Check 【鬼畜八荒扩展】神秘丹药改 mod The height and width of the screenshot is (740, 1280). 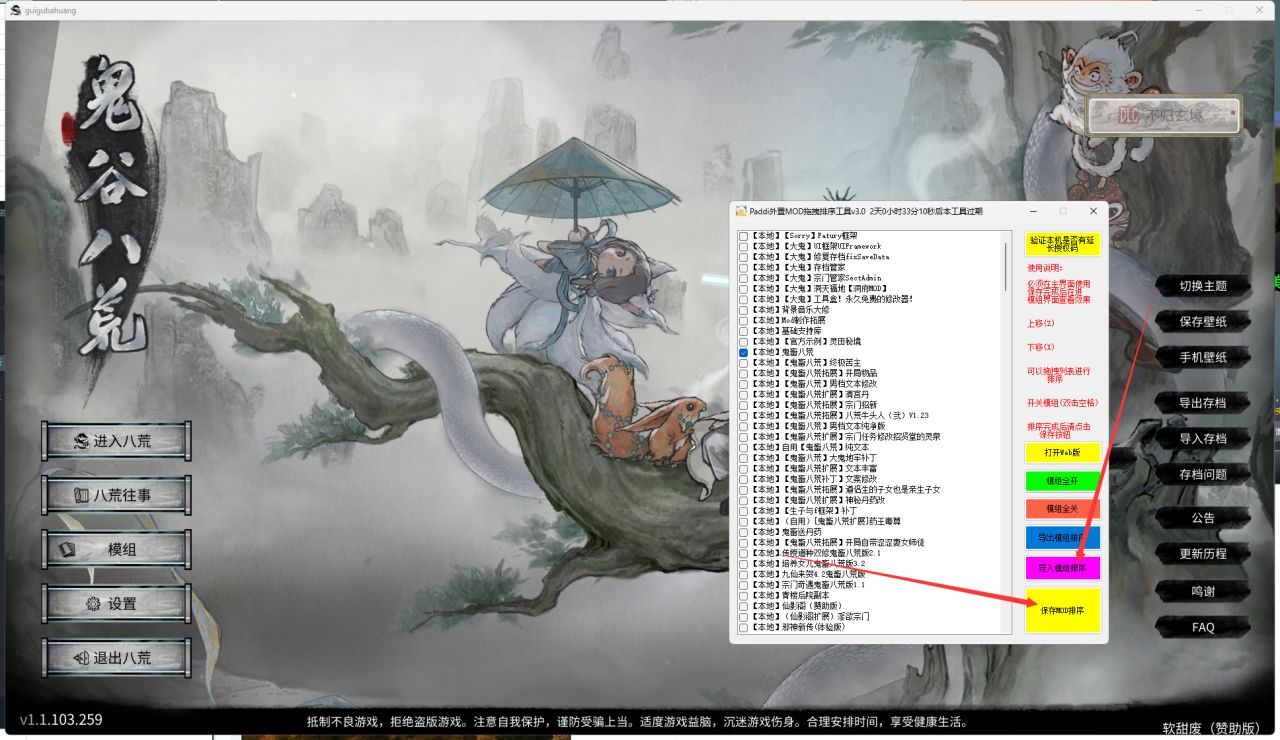tap(744, 500)
